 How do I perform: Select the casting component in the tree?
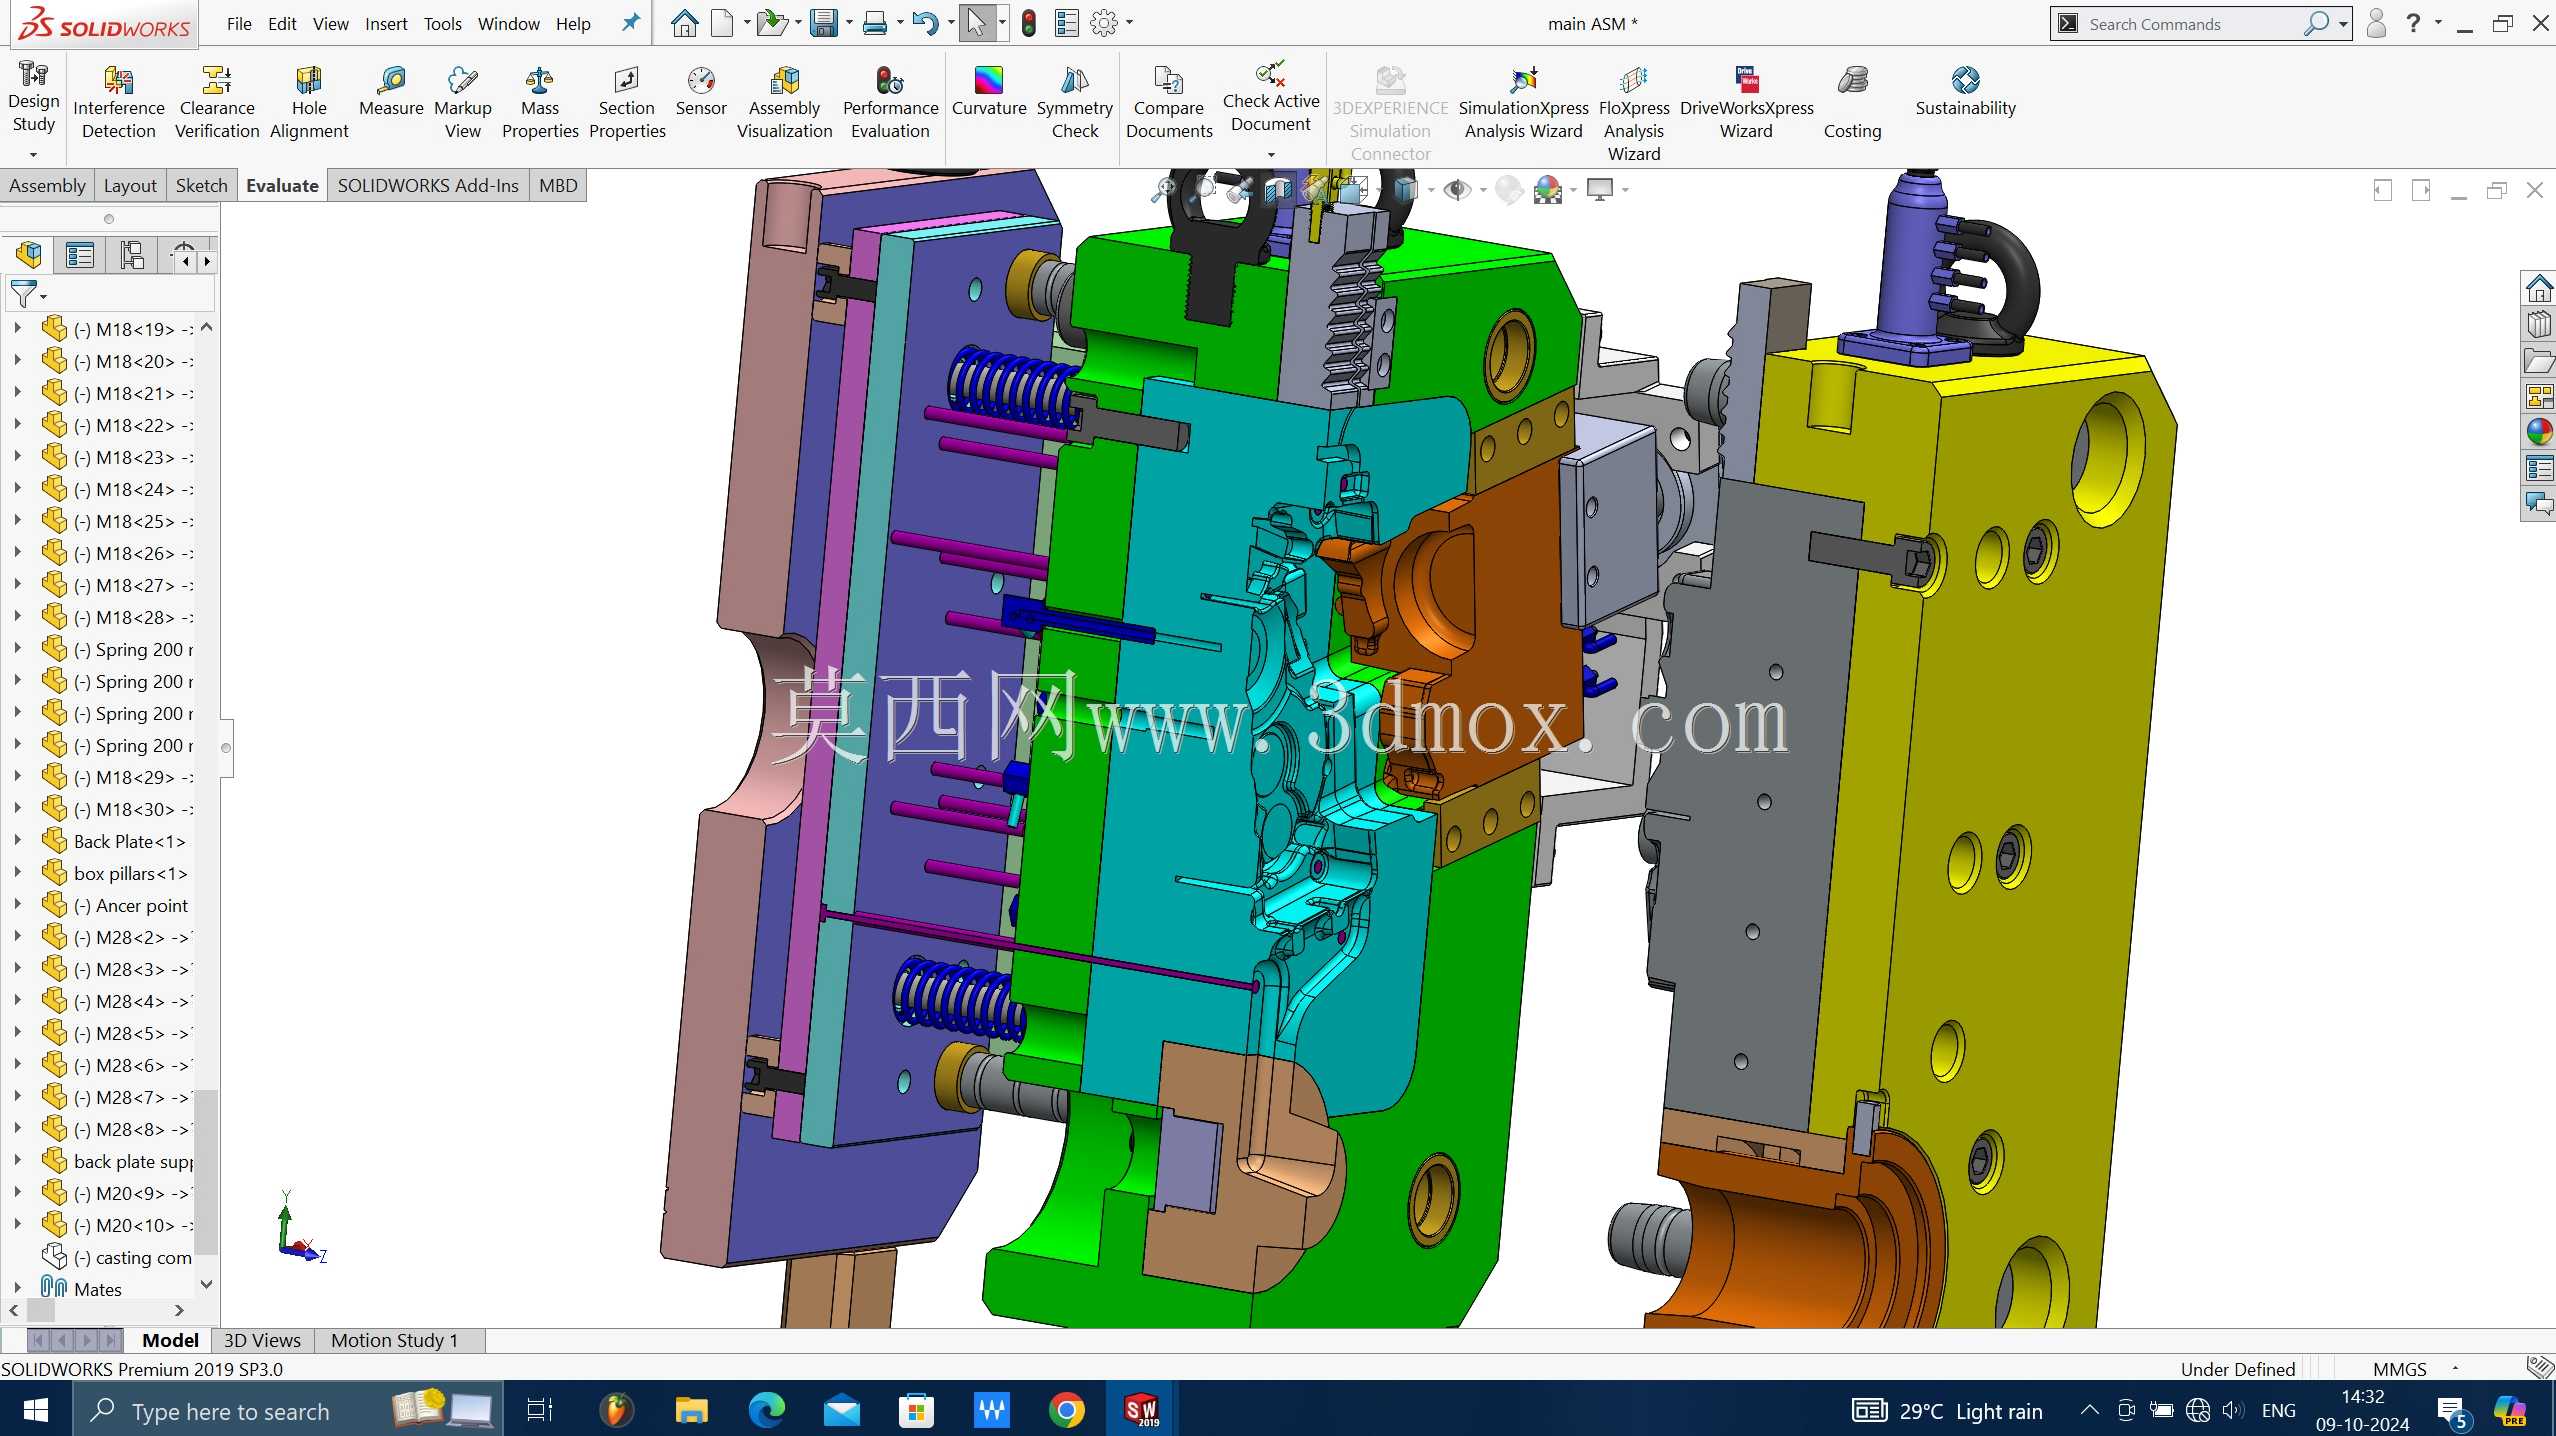click(x=118, y=1258)
